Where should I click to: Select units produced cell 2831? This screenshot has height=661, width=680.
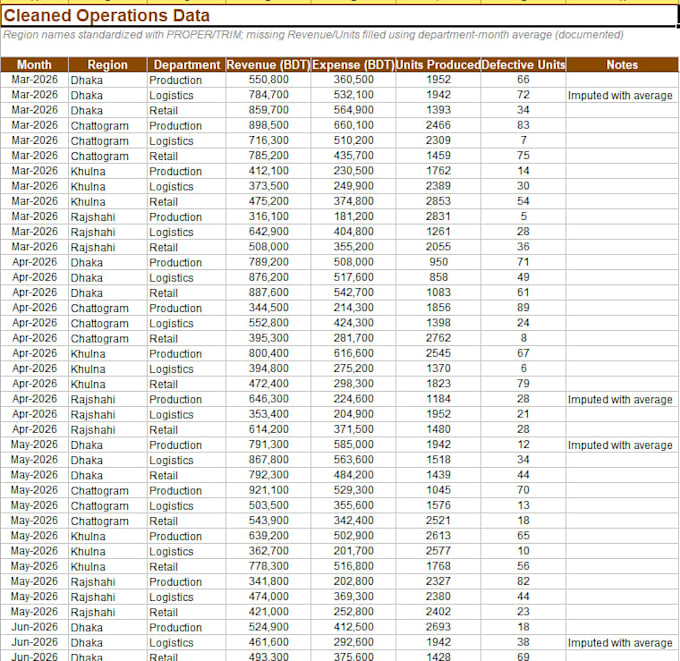pos(438,216)
